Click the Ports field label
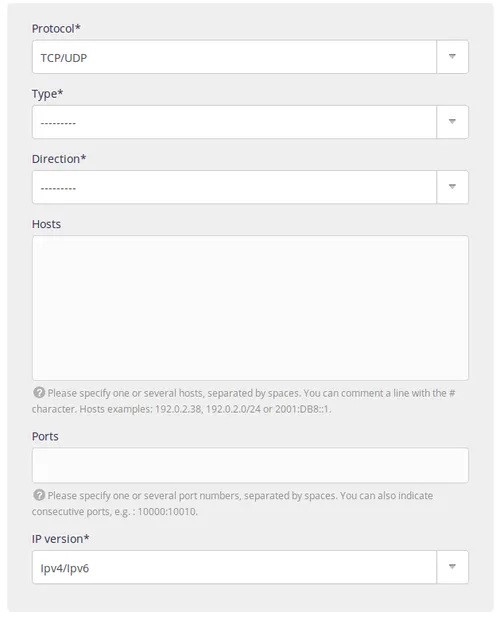This screenshot has width=500, height=620. tap(45, 437)
